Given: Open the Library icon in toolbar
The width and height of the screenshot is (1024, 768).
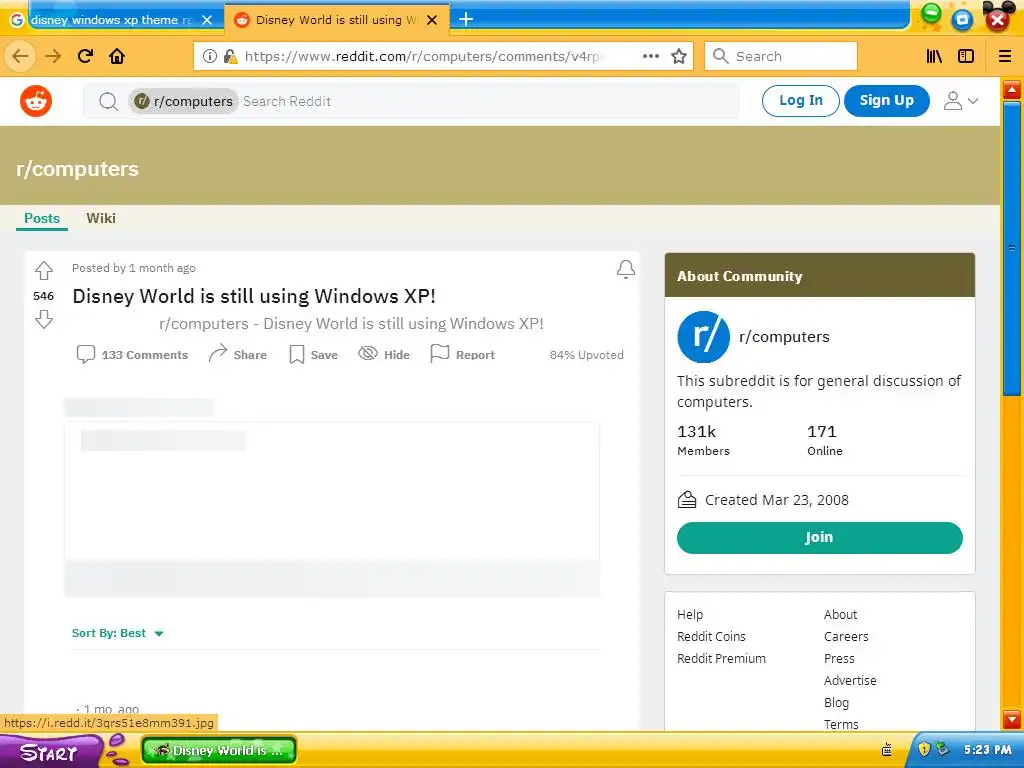Looking at the screenshot, I should point(935,56).
